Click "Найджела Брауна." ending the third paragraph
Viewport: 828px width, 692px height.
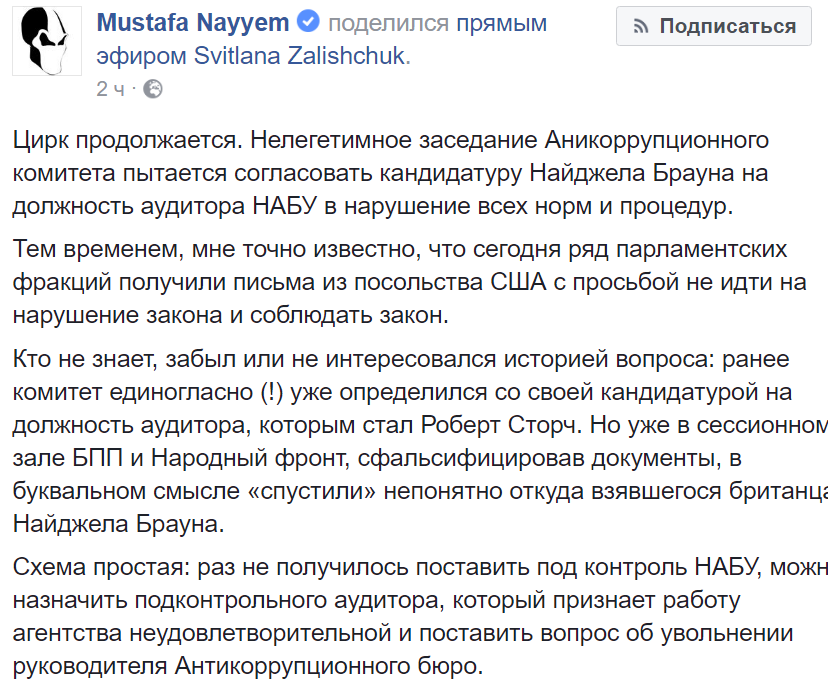pos(119,524)
